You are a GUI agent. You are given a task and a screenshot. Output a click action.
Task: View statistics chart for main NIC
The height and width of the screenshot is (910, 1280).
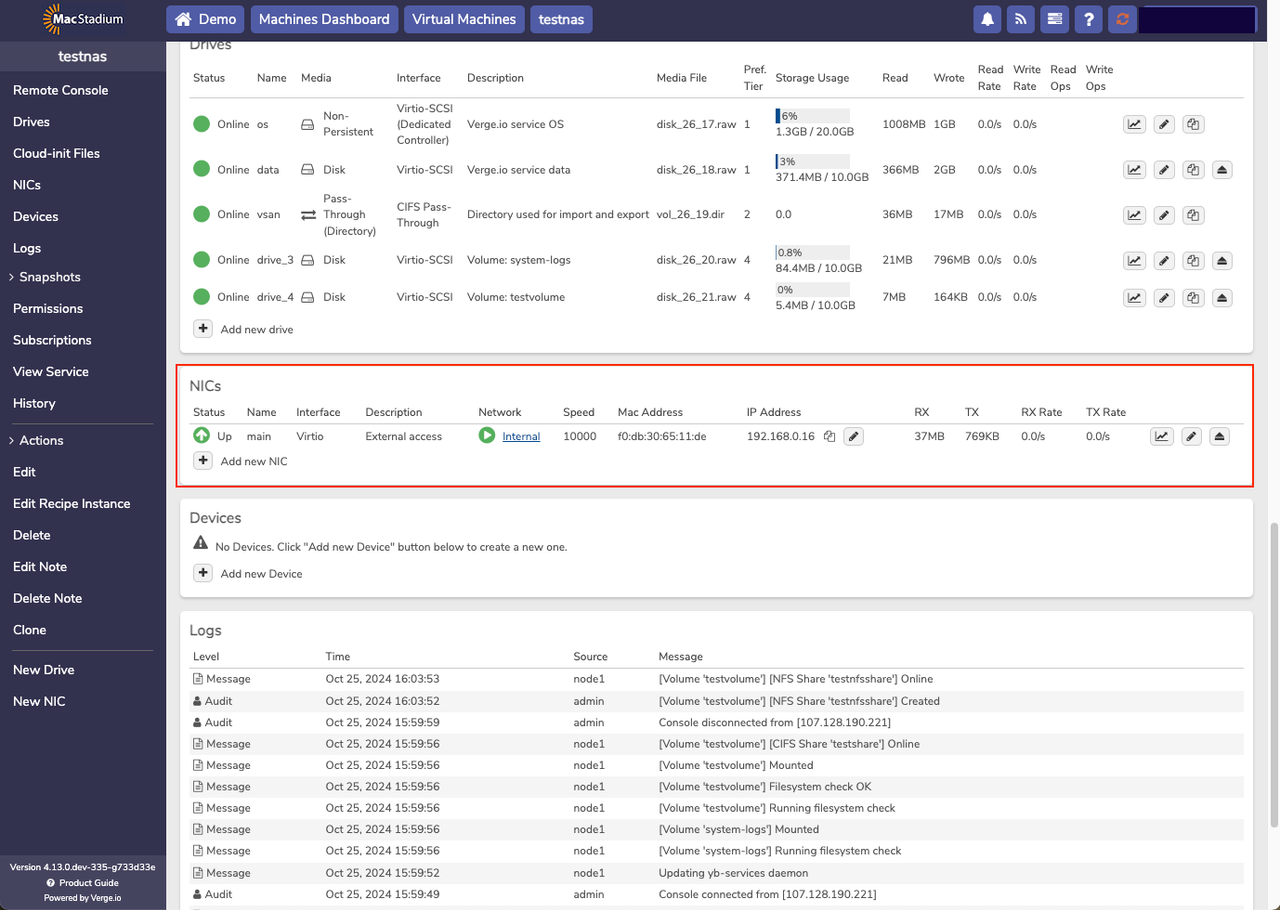point(1161,436)
